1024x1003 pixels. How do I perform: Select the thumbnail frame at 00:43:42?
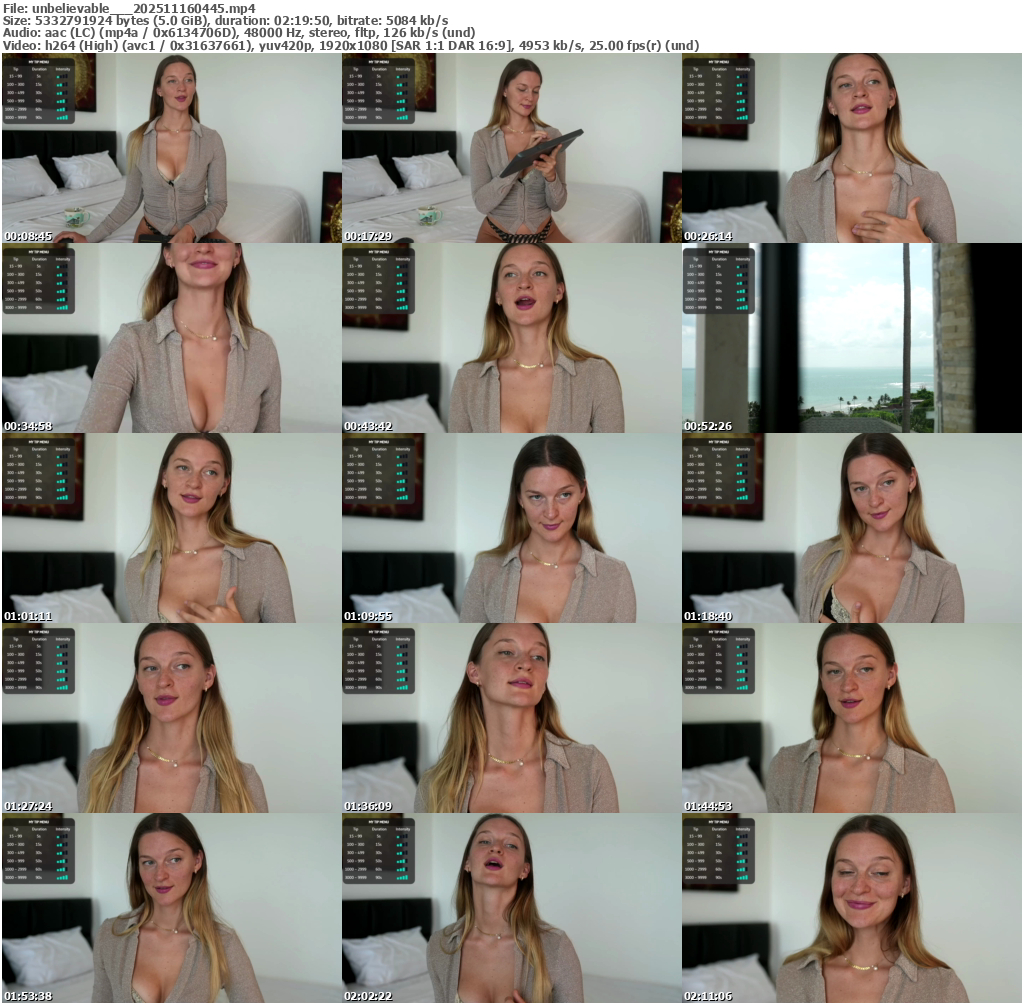pyautogui.click(x=511, y=338)
